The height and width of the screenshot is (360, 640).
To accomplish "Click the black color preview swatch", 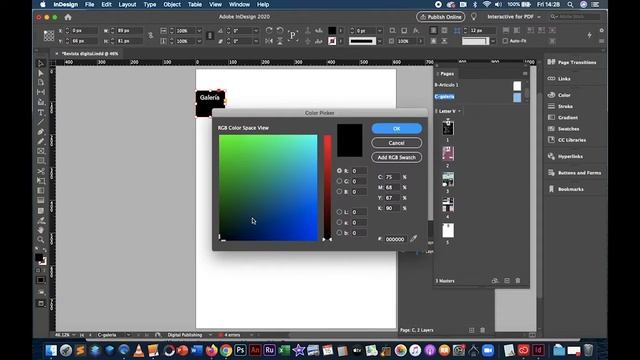I will 349,140.
